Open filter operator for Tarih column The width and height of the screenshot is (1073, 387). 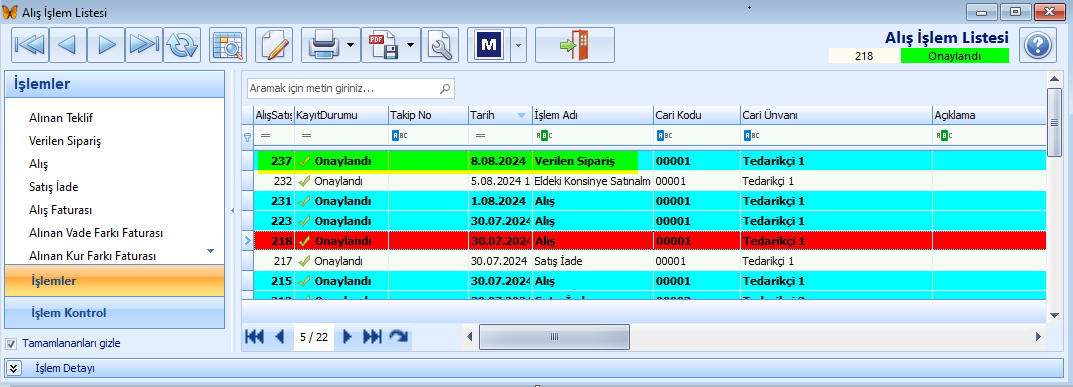(480, 136)
